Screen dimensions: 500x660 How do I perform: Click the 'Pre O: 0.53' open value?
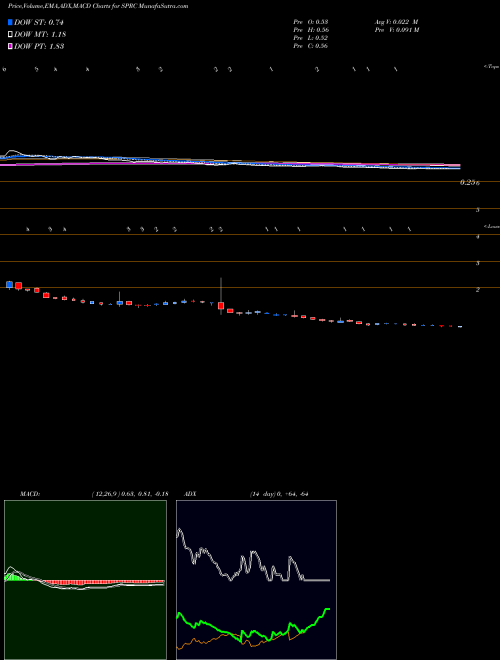311,21
